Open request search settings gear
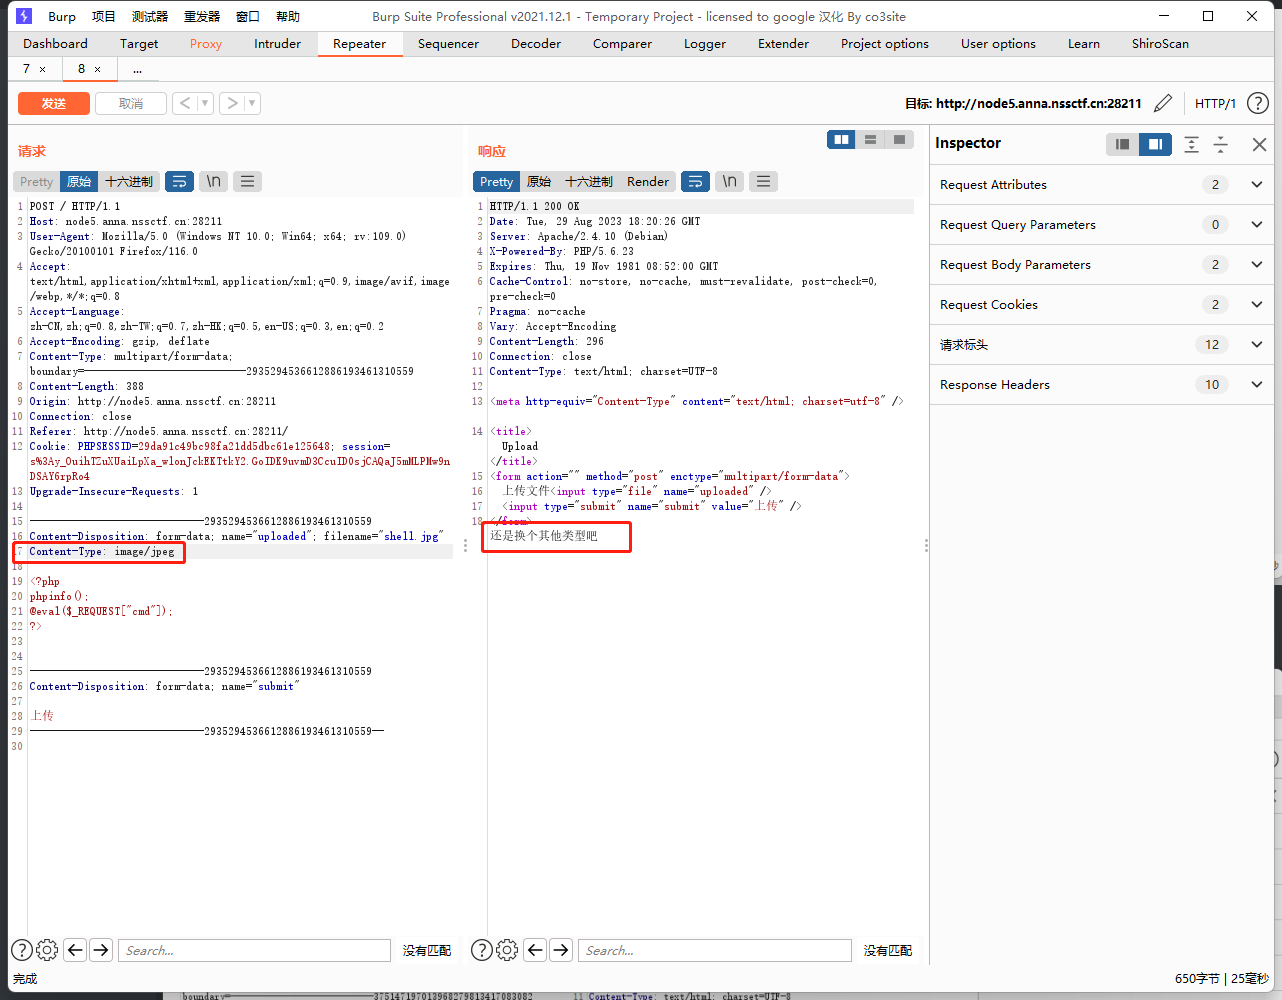Image resolution: width=1282 pixels, height=1000 pixels. pyautogui.click(x=47, y=950)
